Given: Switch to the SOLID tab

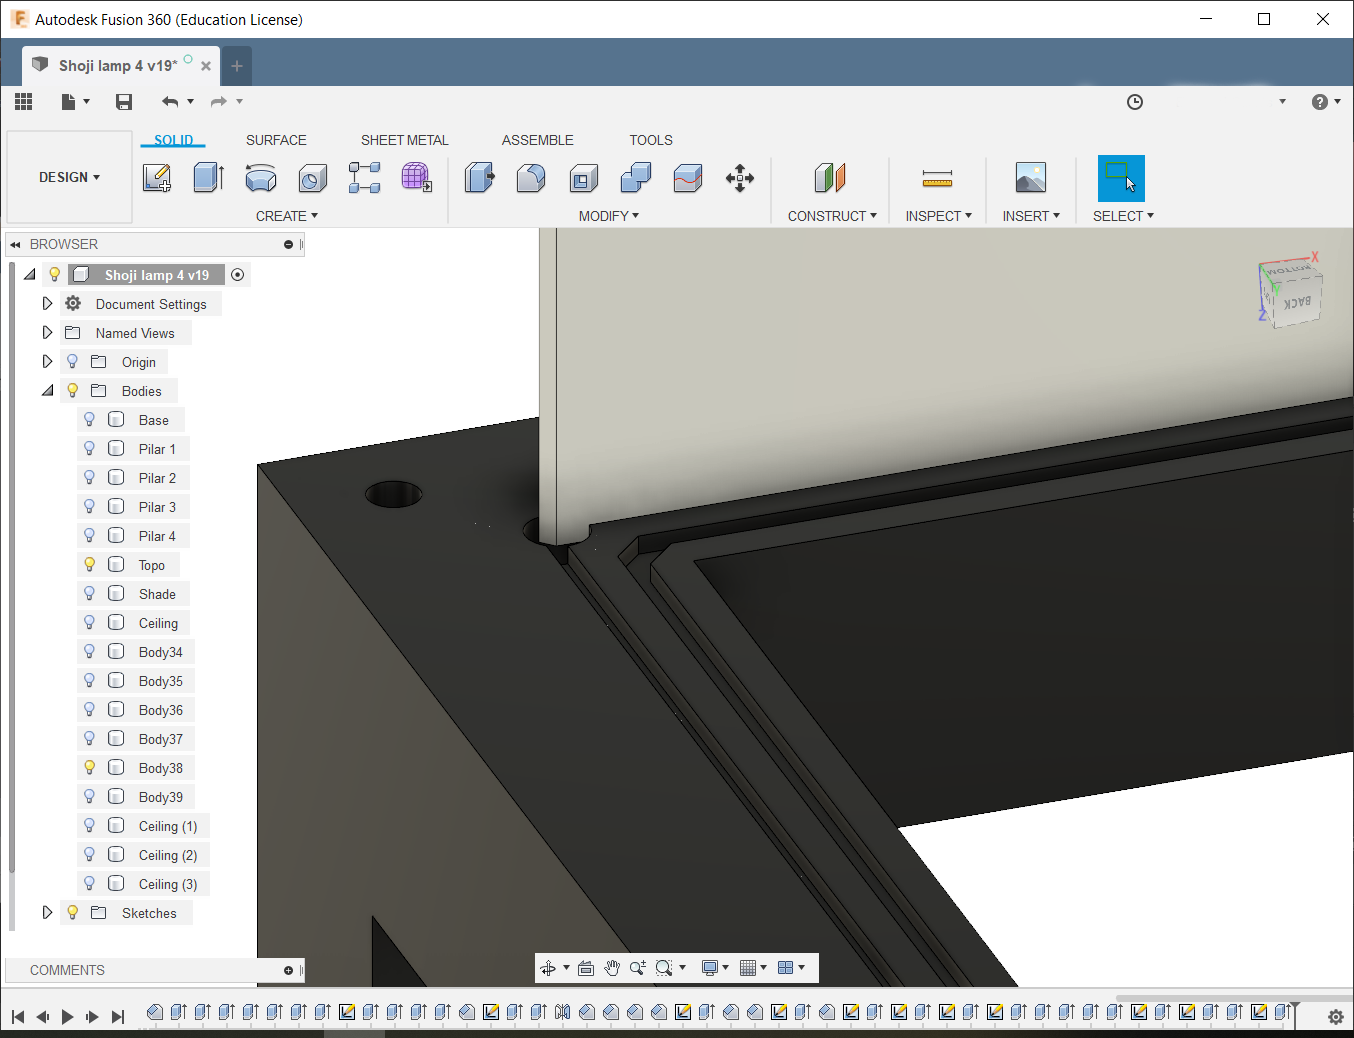Looking at the screenshot, I should coord(174,140).
